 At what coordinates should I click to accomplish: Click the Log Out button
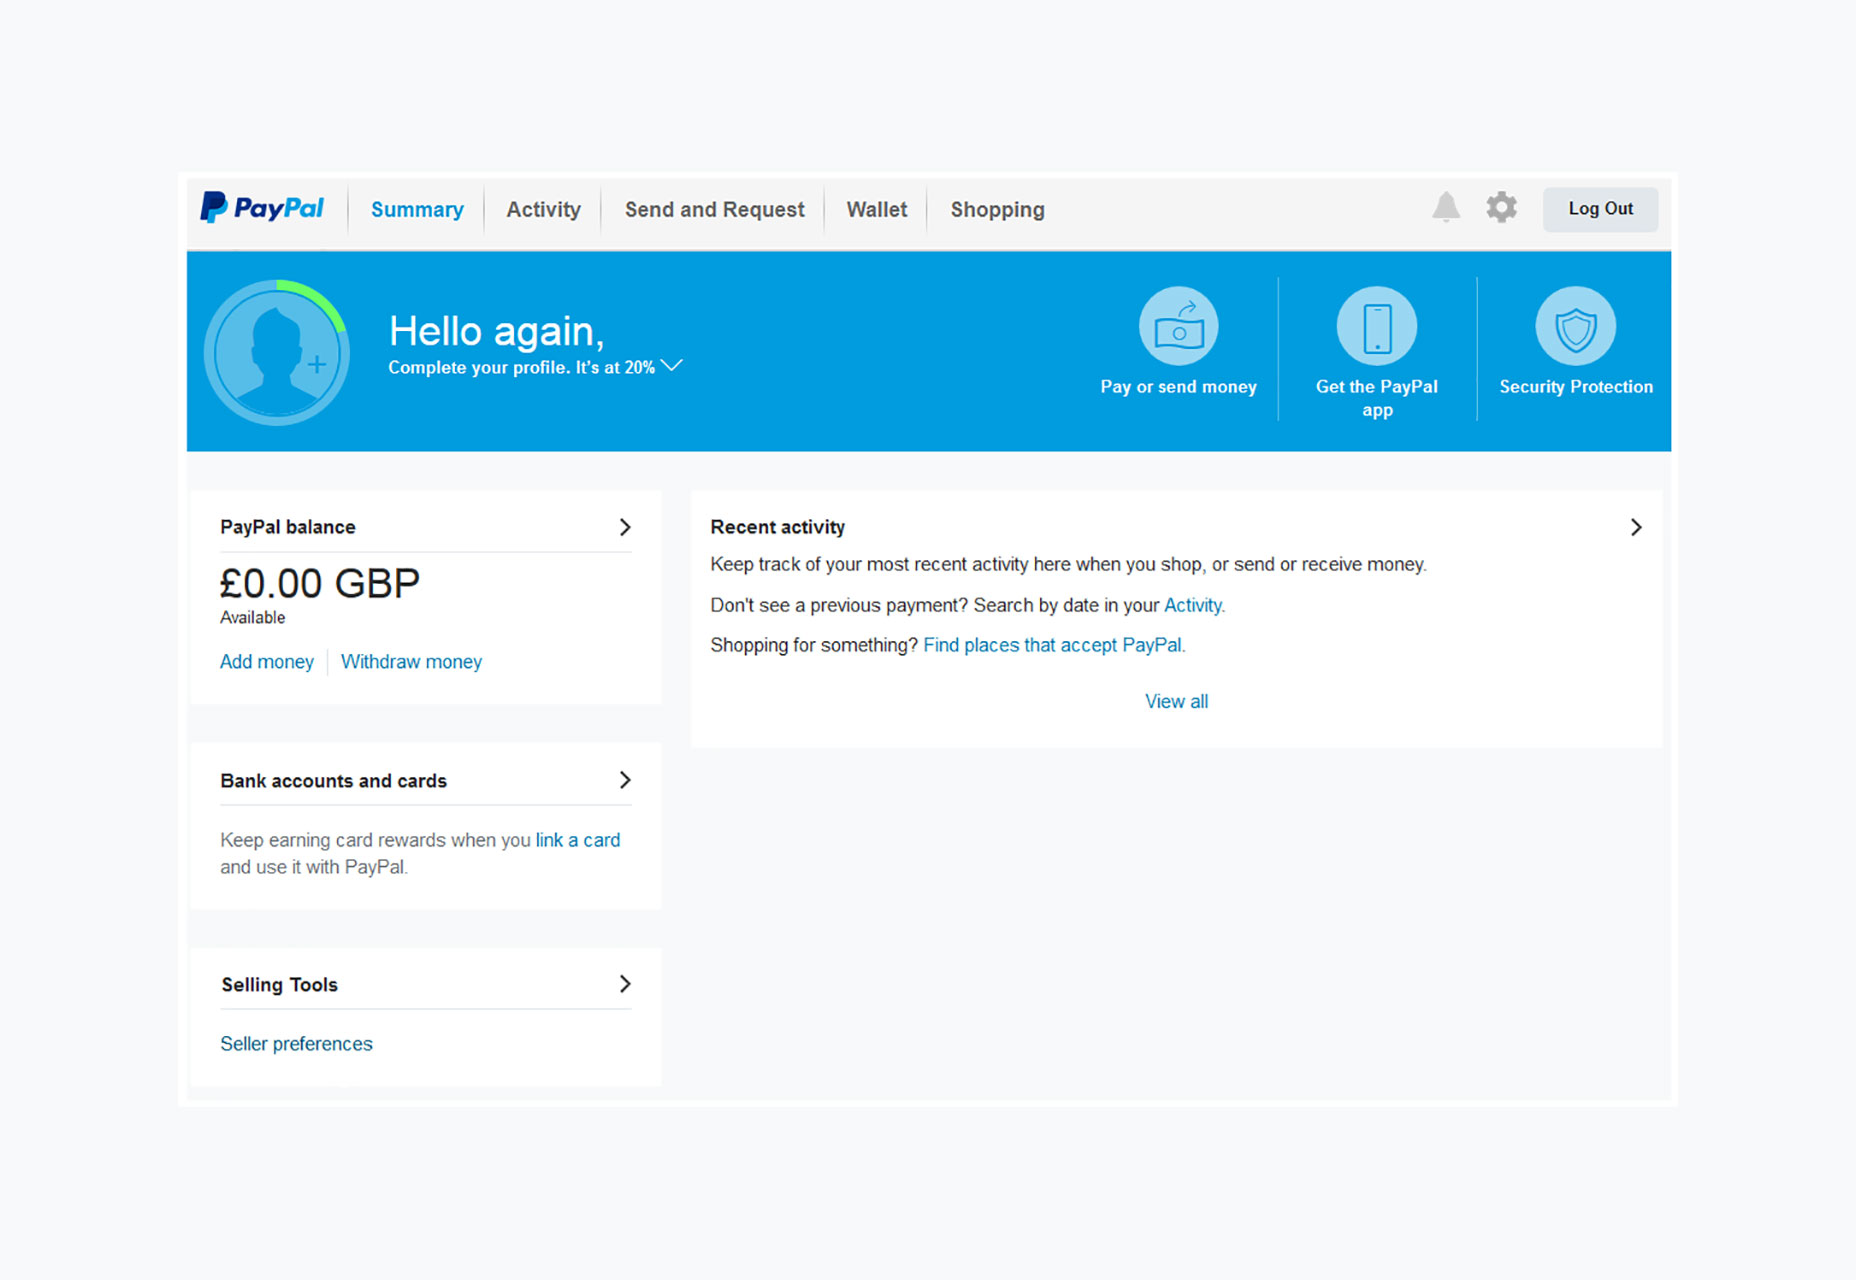pos(1600,209)
